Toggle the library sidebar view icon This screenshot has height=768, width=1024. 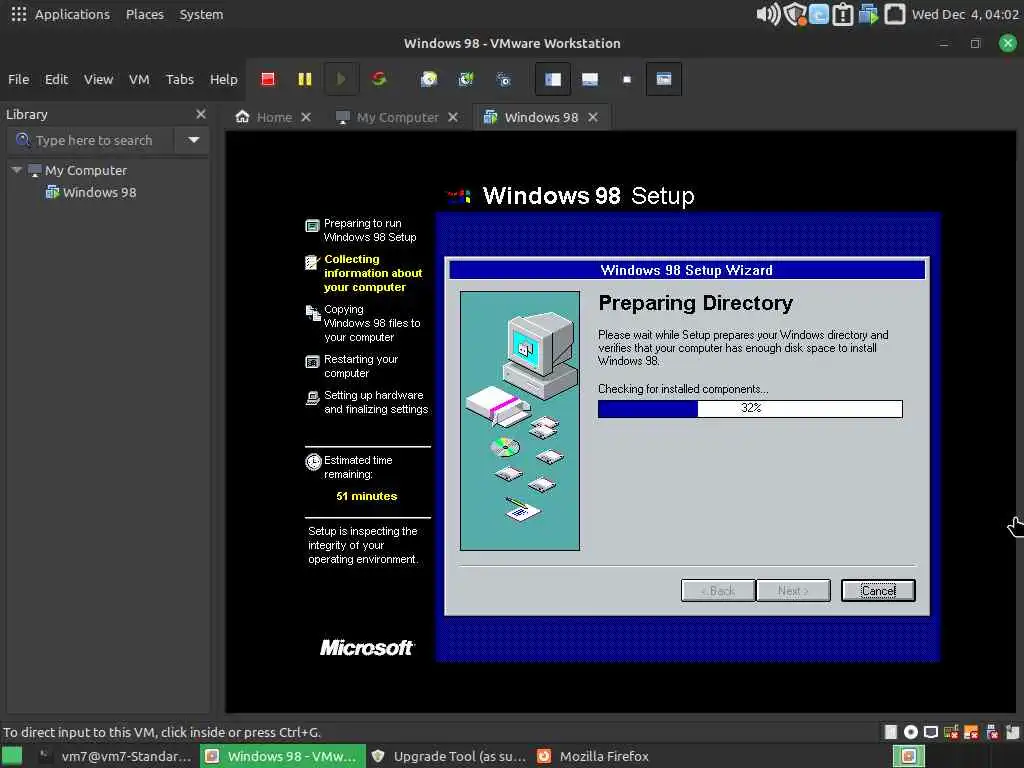(552, 79)
